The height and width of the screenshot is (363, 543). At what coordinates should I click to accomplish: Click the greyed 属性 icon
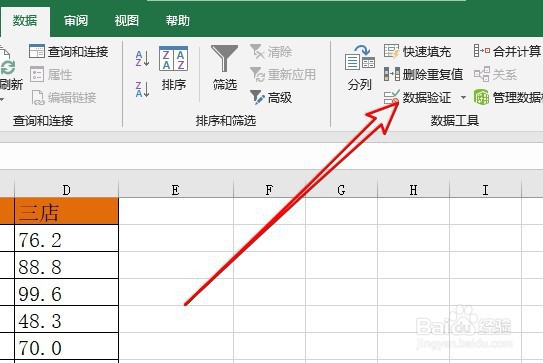pyautogui.click(x=37, y=74)
